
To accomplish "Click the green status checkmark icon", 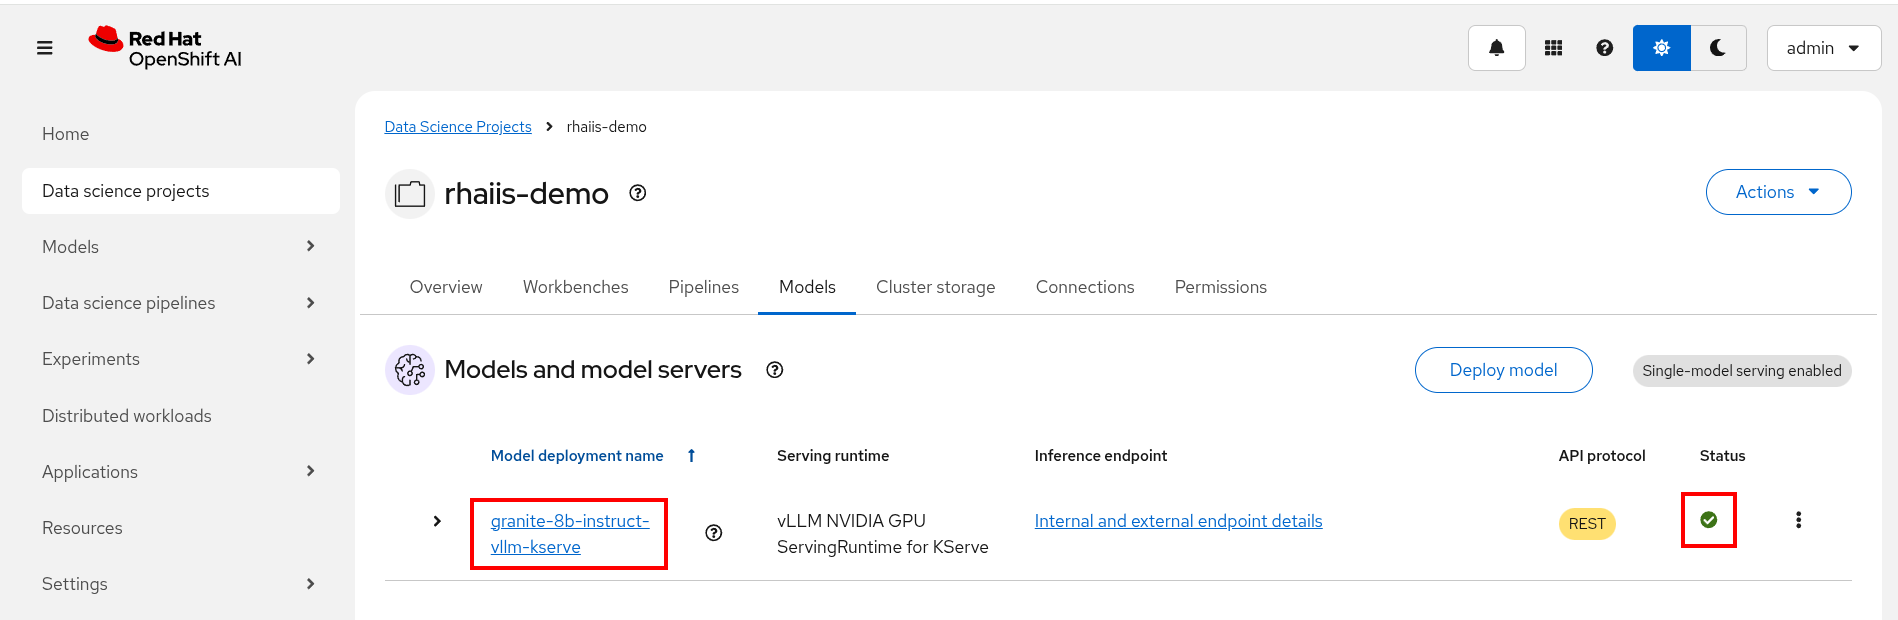I will coord(1708,520).
